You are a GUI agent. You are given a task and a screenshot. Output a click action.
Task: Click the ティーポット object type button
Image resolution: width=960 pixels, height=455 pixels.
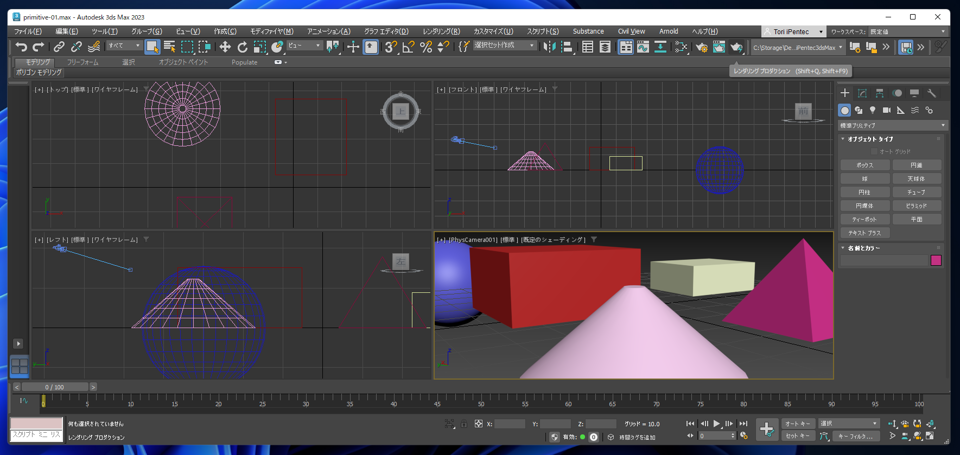[x=865, y=219]
